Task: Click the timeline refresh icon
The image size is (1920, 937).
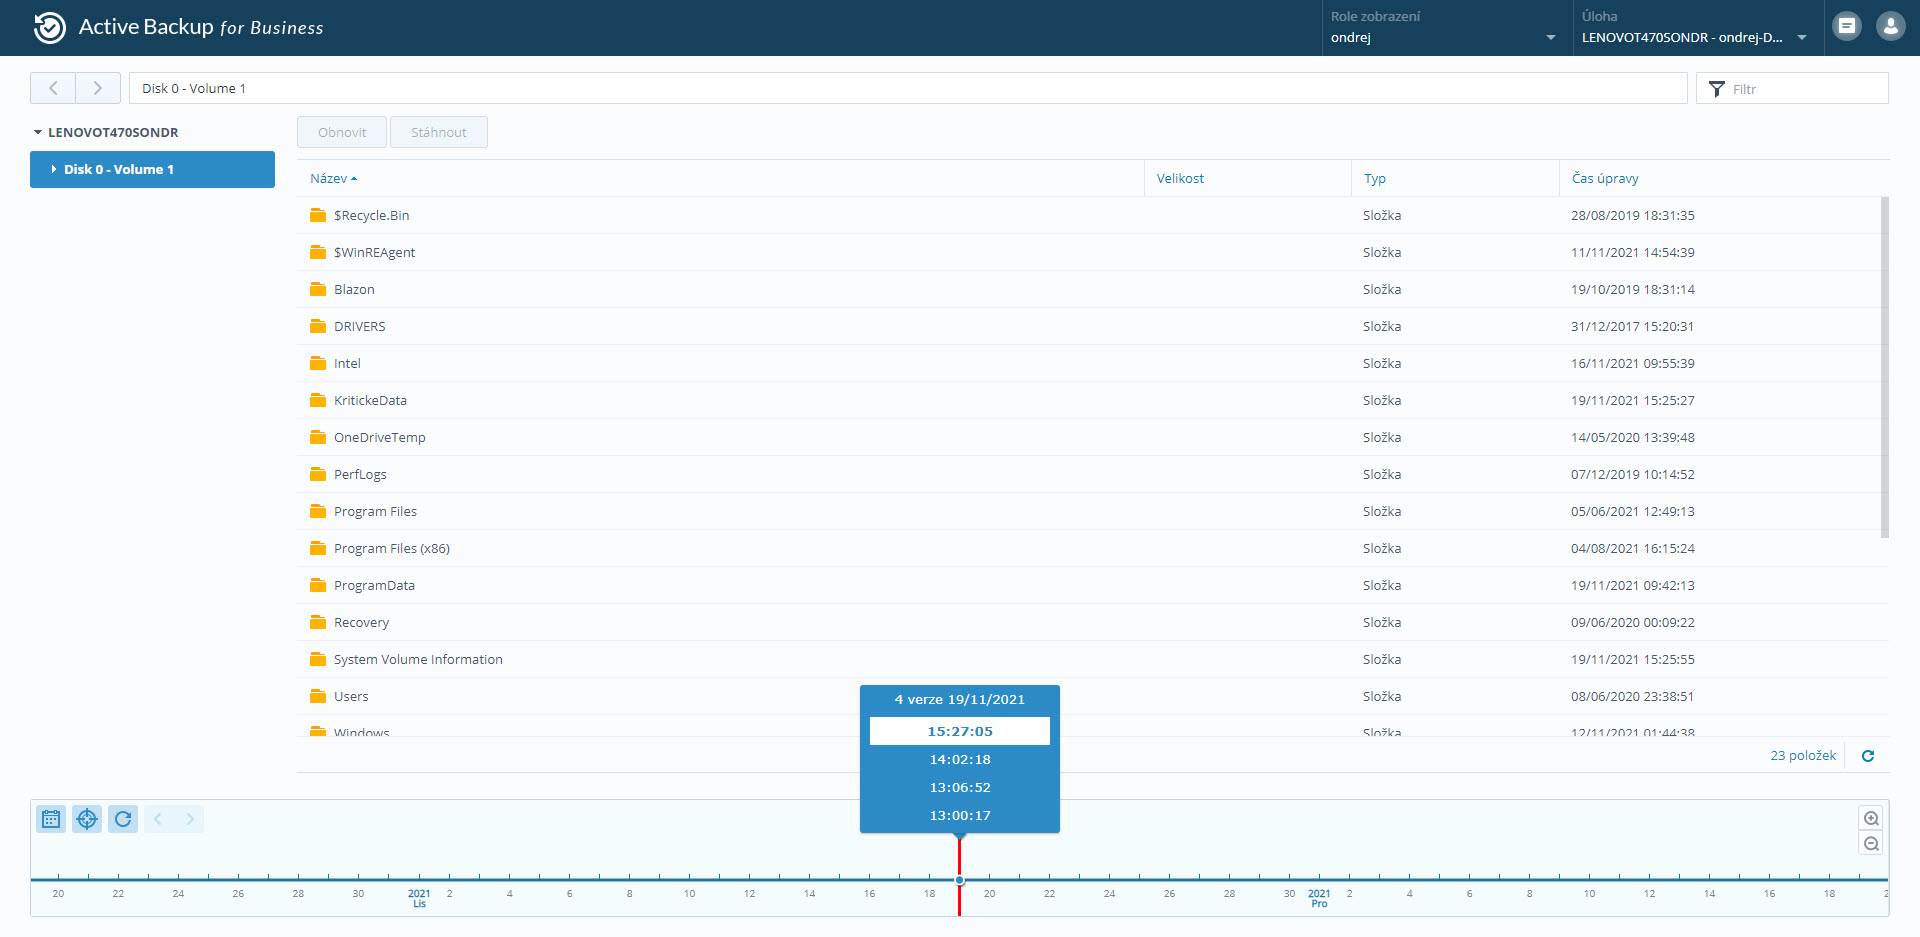Action: (x=123, y=819)
